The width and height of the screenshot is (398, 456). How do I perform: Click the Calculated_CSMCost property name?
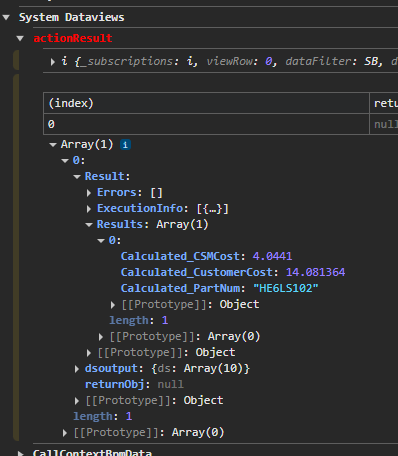[180, 256]
